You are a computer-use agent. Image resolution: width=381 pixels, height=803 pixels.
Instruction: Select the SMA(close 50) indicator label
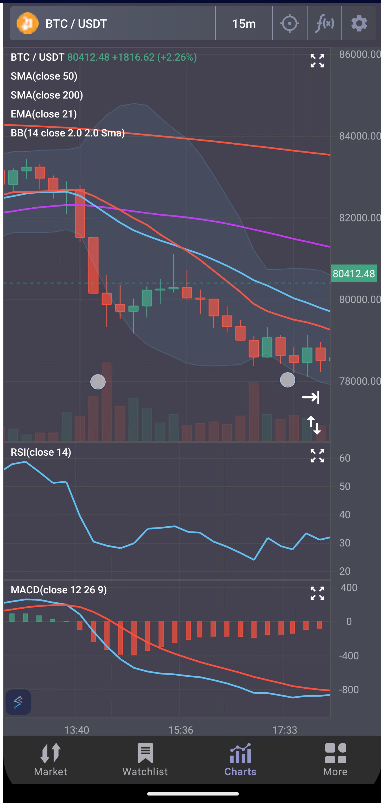44,76
